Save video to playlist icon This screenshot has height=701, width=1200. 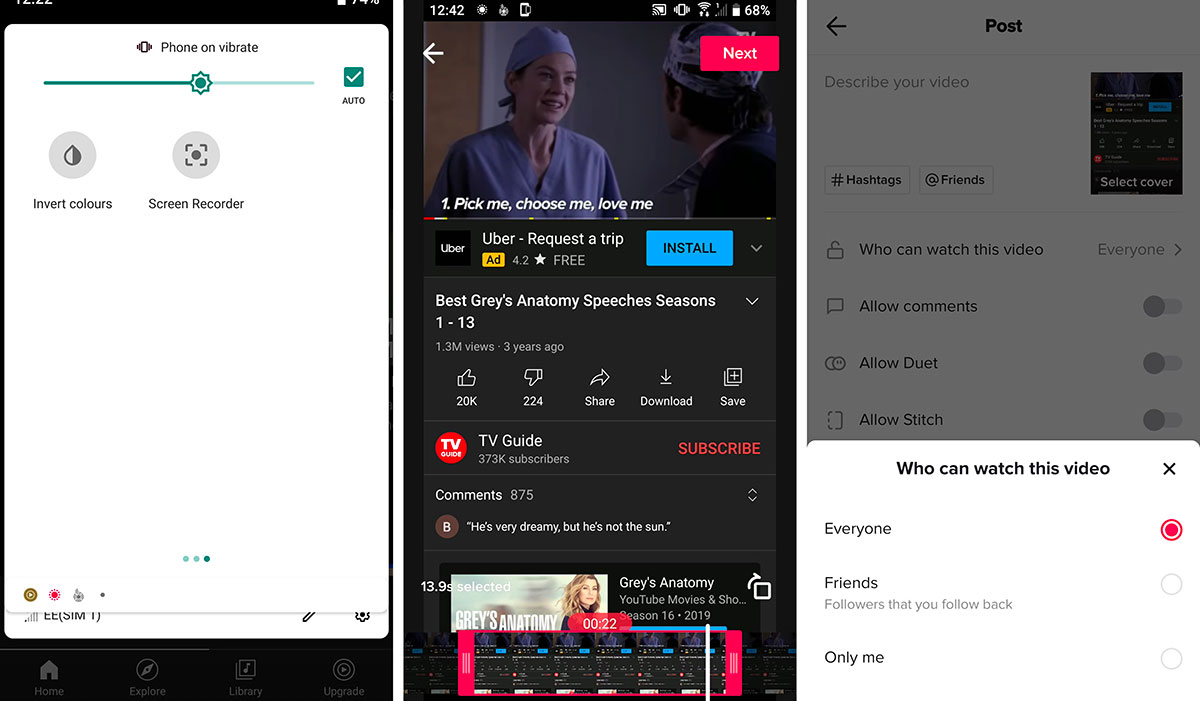pyautogui.click(x=733, y=378)
